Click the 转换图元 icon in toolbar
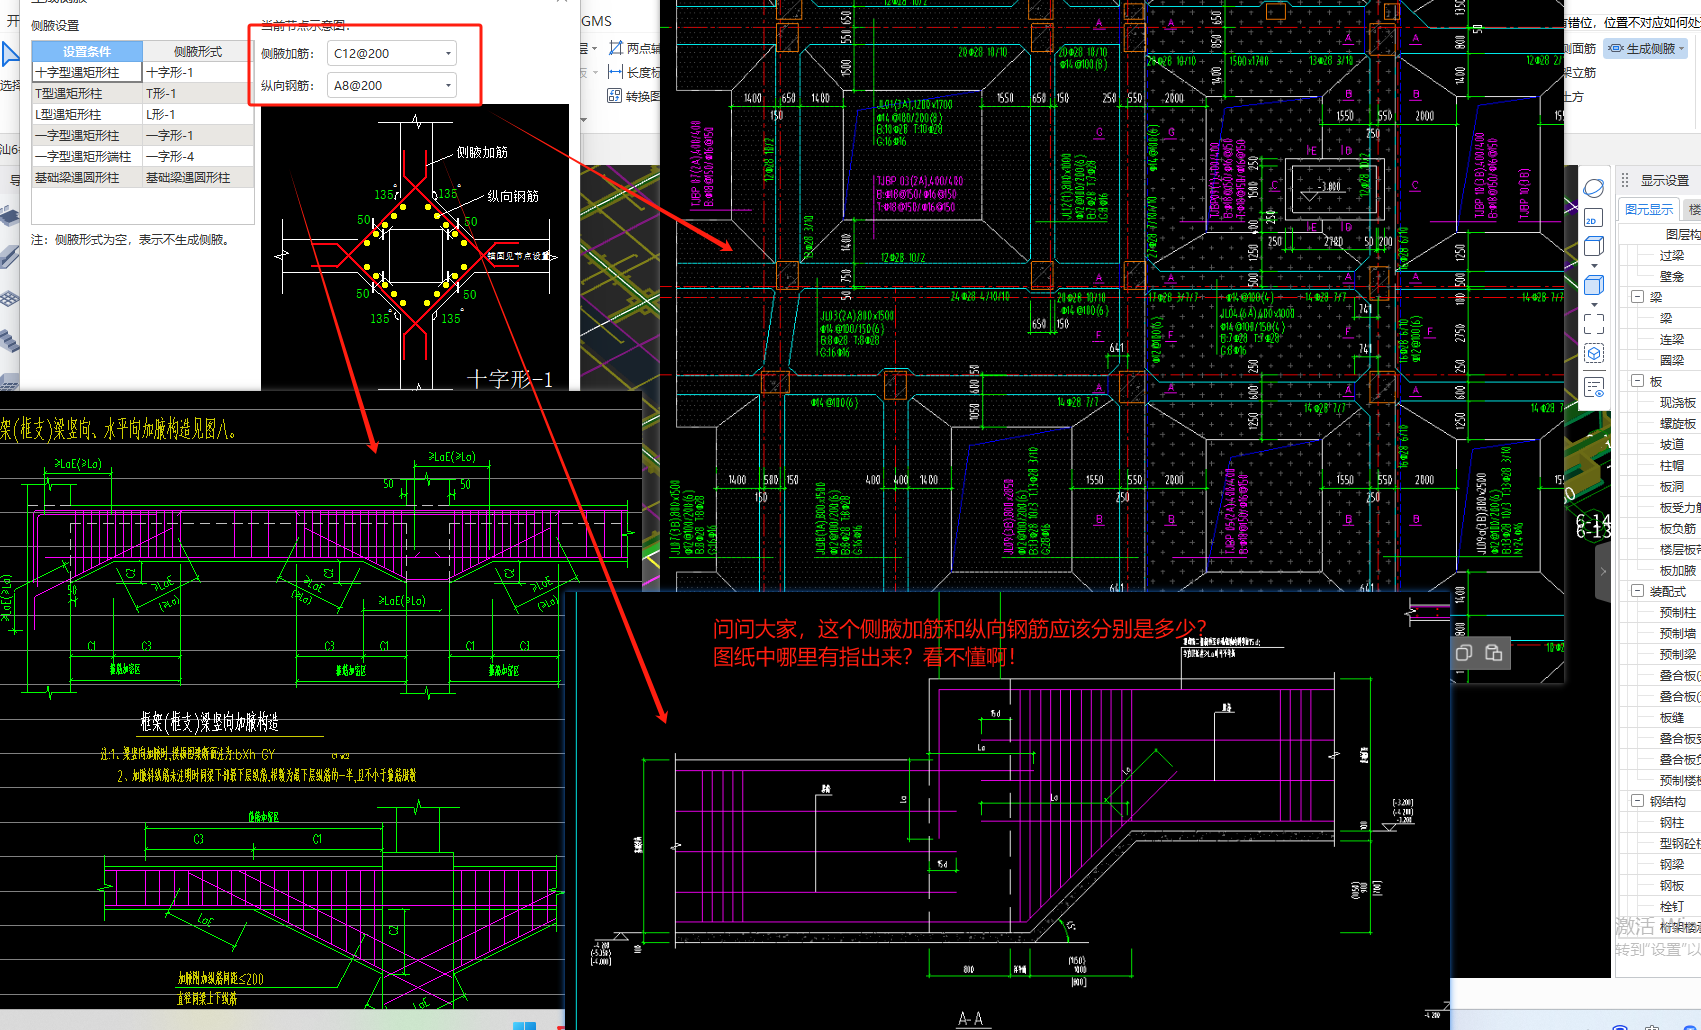The height and width of the screenshot is (1030, 1701). (x=614, y=96)
